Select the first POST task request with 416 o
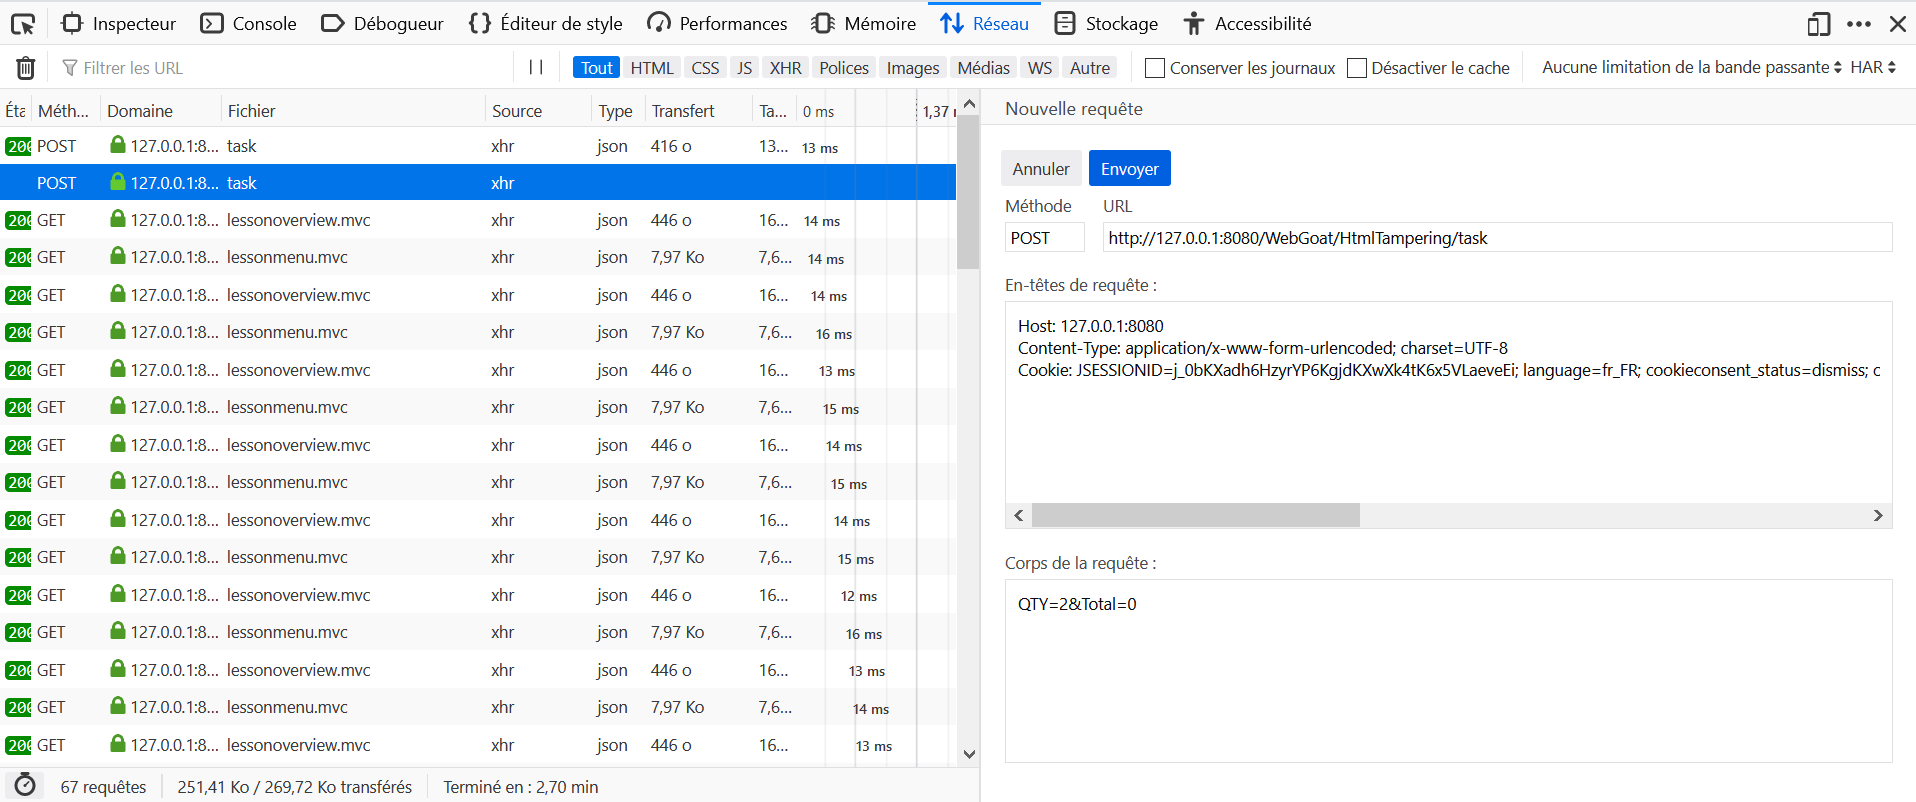Viewport: 1916px width, 802px height. click(478, 146)
